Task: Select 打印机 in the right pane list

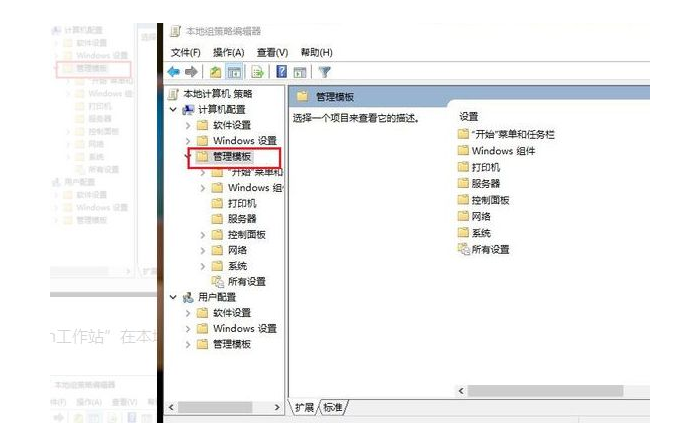Action: coord(486,167)
